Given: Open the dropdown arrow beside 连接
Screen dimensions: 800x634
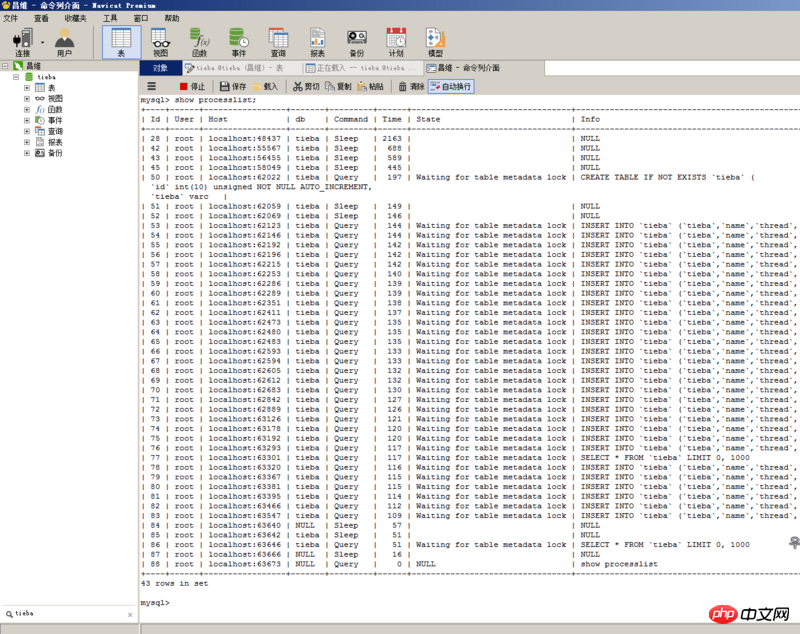Looking at the screenshot, I should 42,42.
